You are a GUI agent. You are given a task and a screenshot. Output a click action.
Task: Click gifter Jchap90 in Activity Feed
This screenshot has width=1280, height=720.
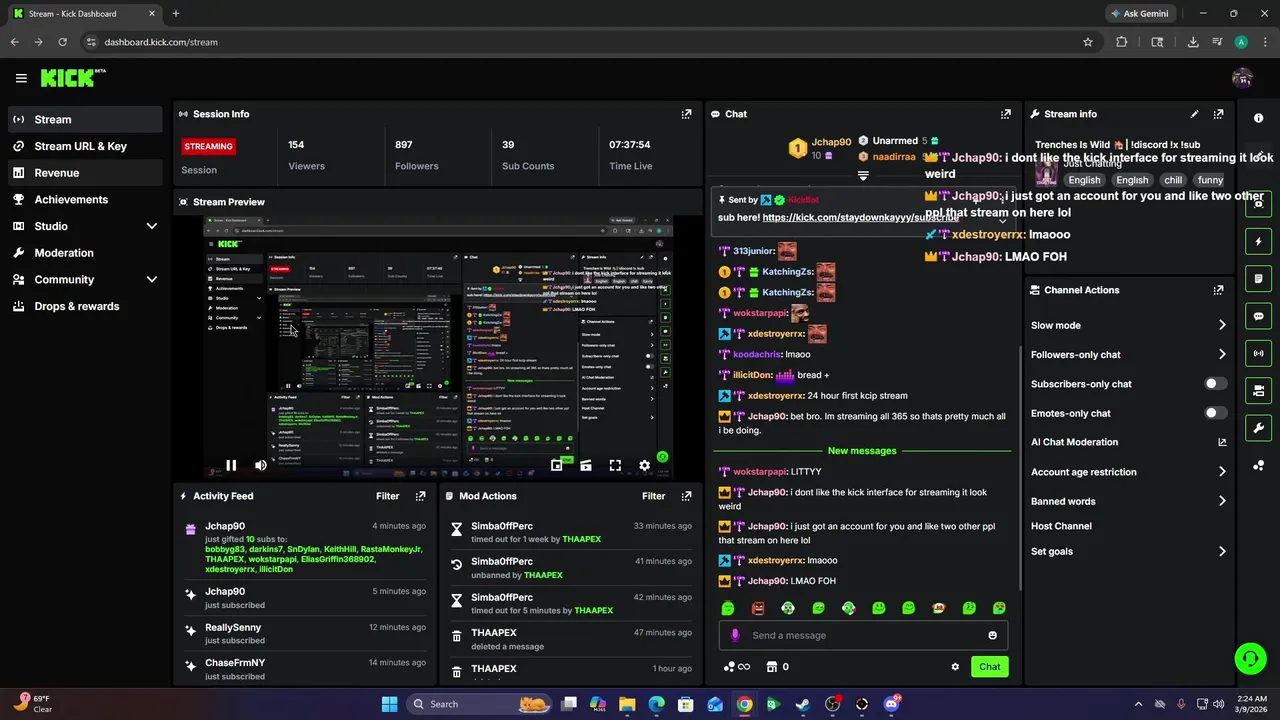pyautogui.click(x=225, y=526)
